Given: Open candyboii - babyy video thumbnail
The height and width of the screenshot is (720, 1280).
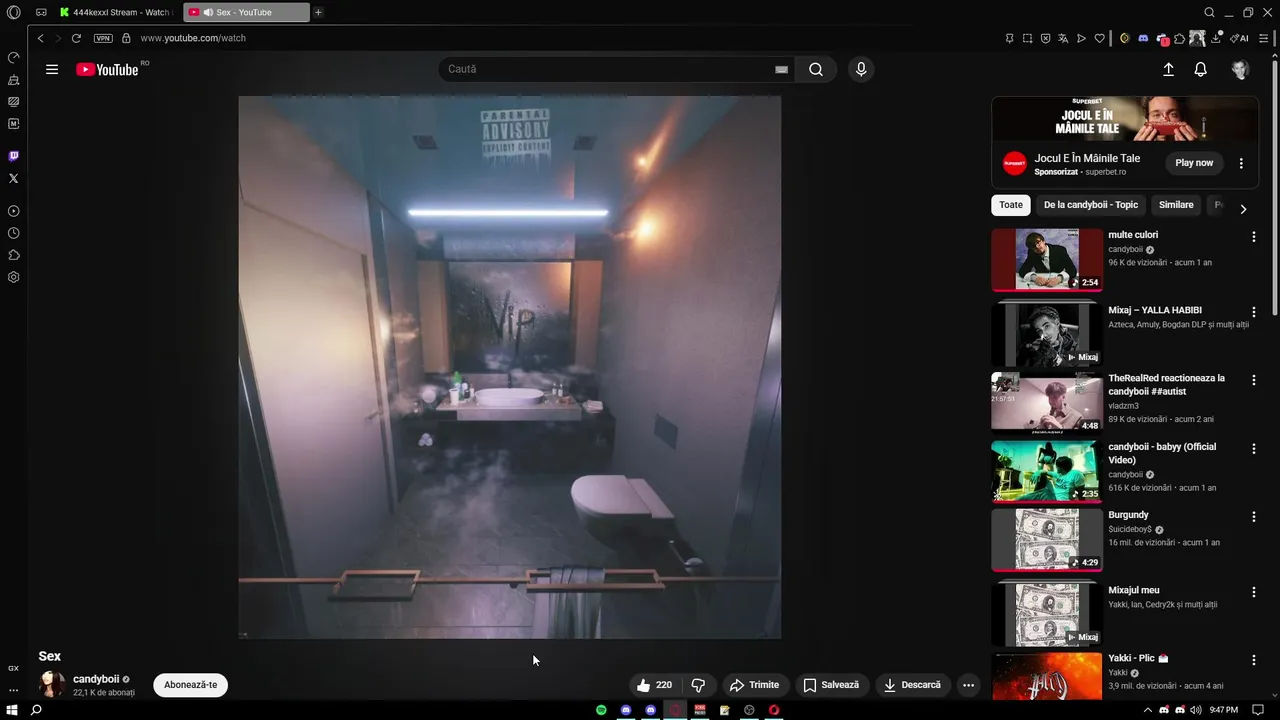Looking at the screenshot, I should (1047, 471).
